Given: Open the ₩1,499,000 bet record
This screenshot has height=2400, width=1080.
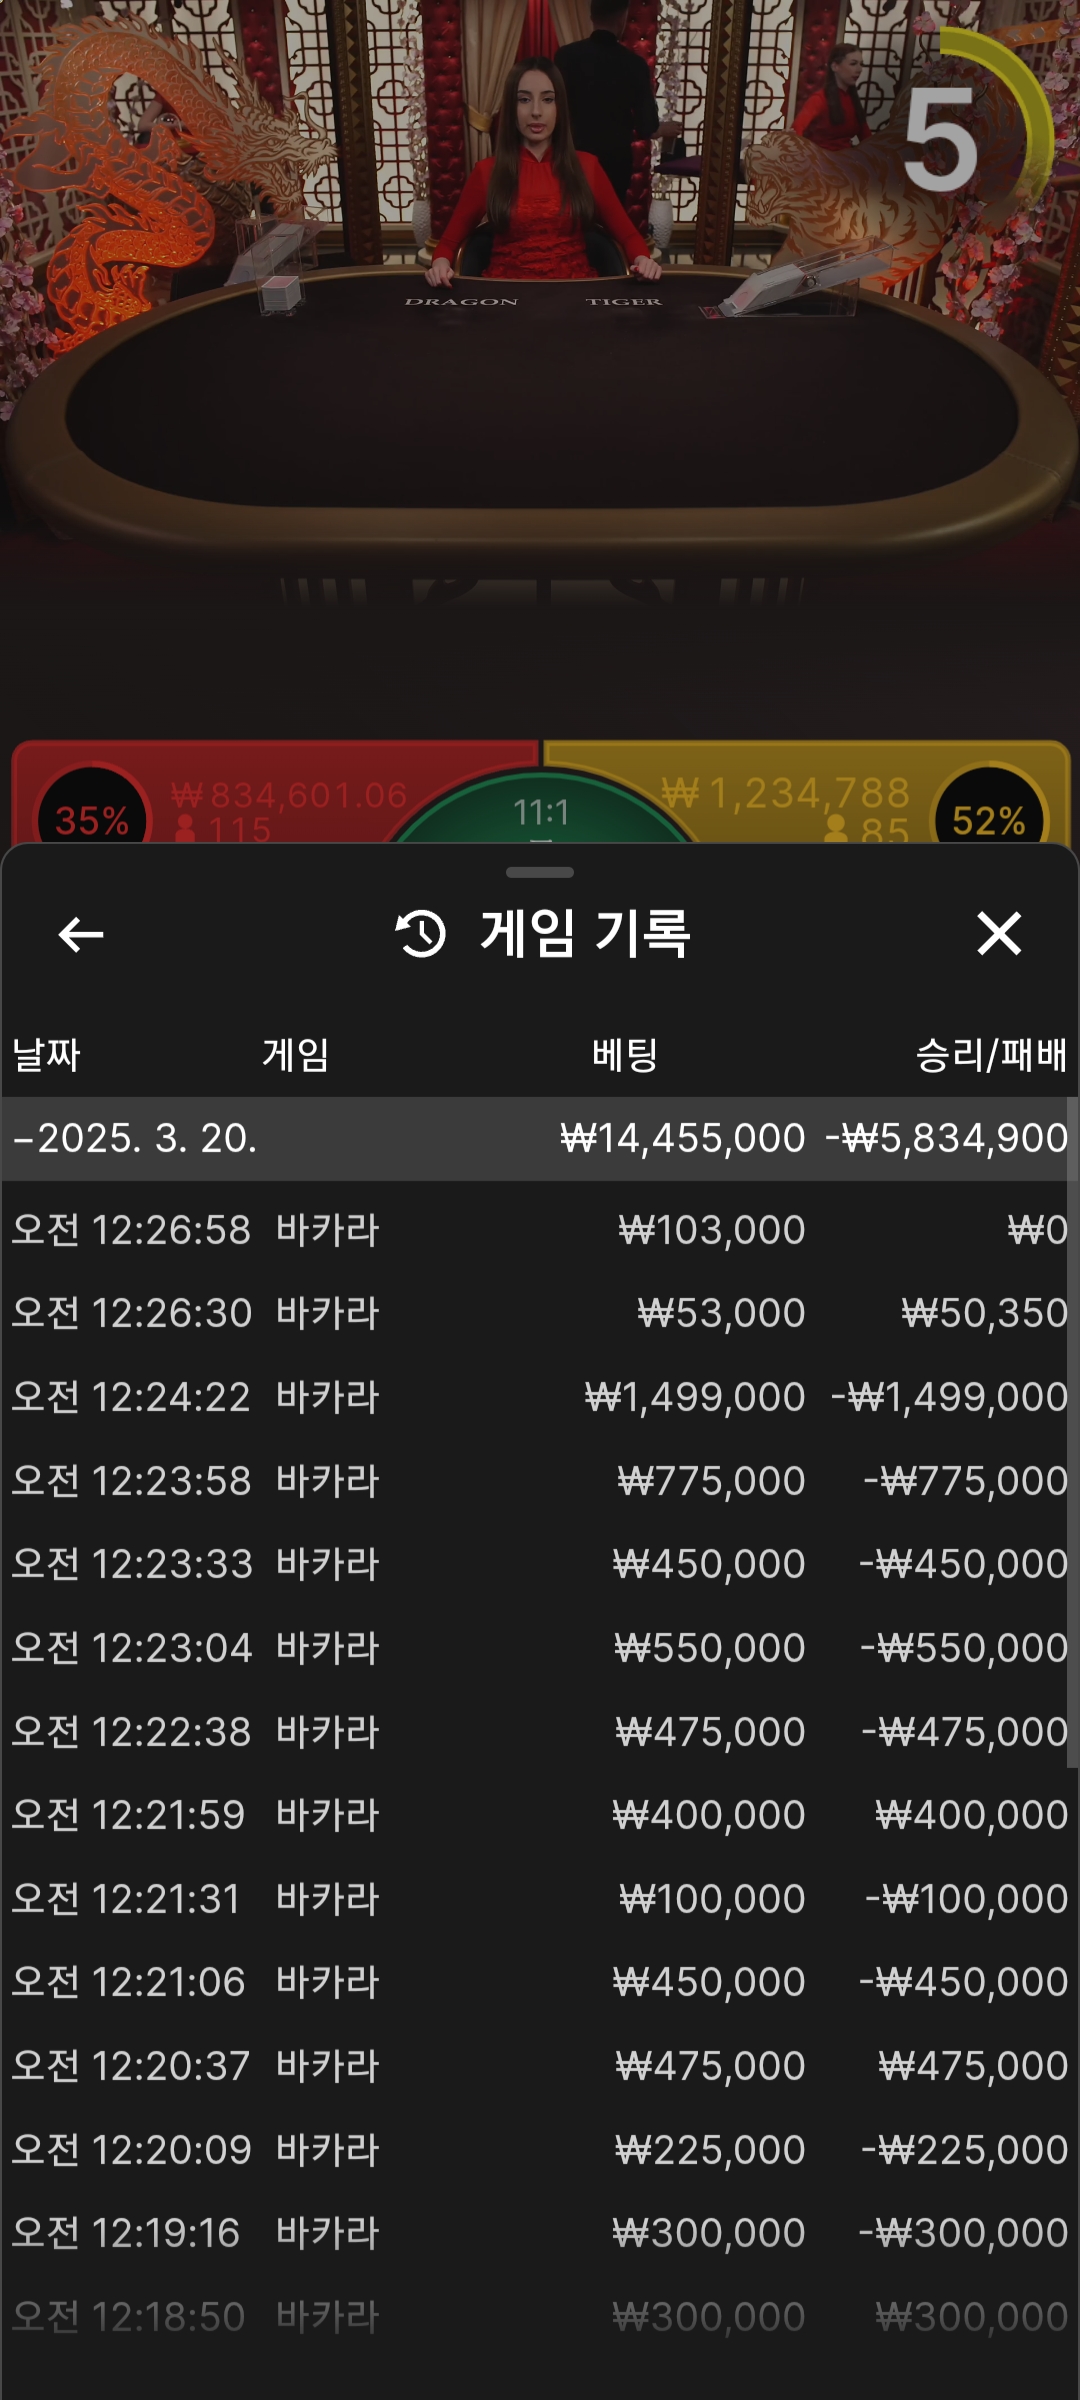Looking at the screenshot, I should click(x=540, y=1397).
